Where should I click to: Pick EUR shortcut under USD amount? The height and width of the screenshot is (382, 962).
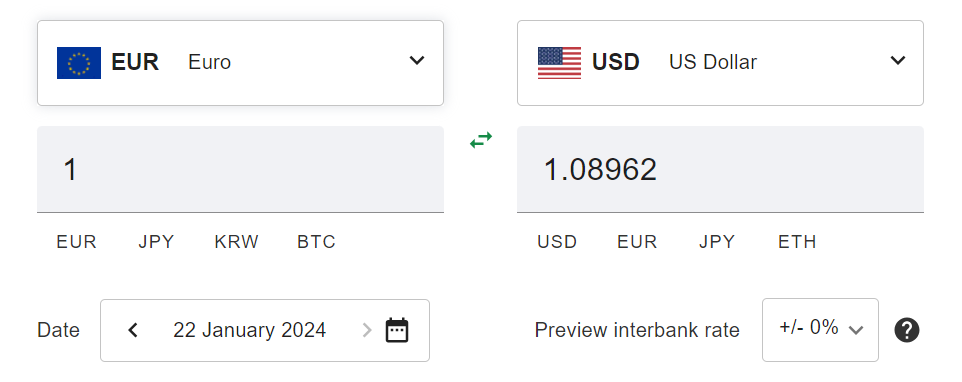click(637, 242)
